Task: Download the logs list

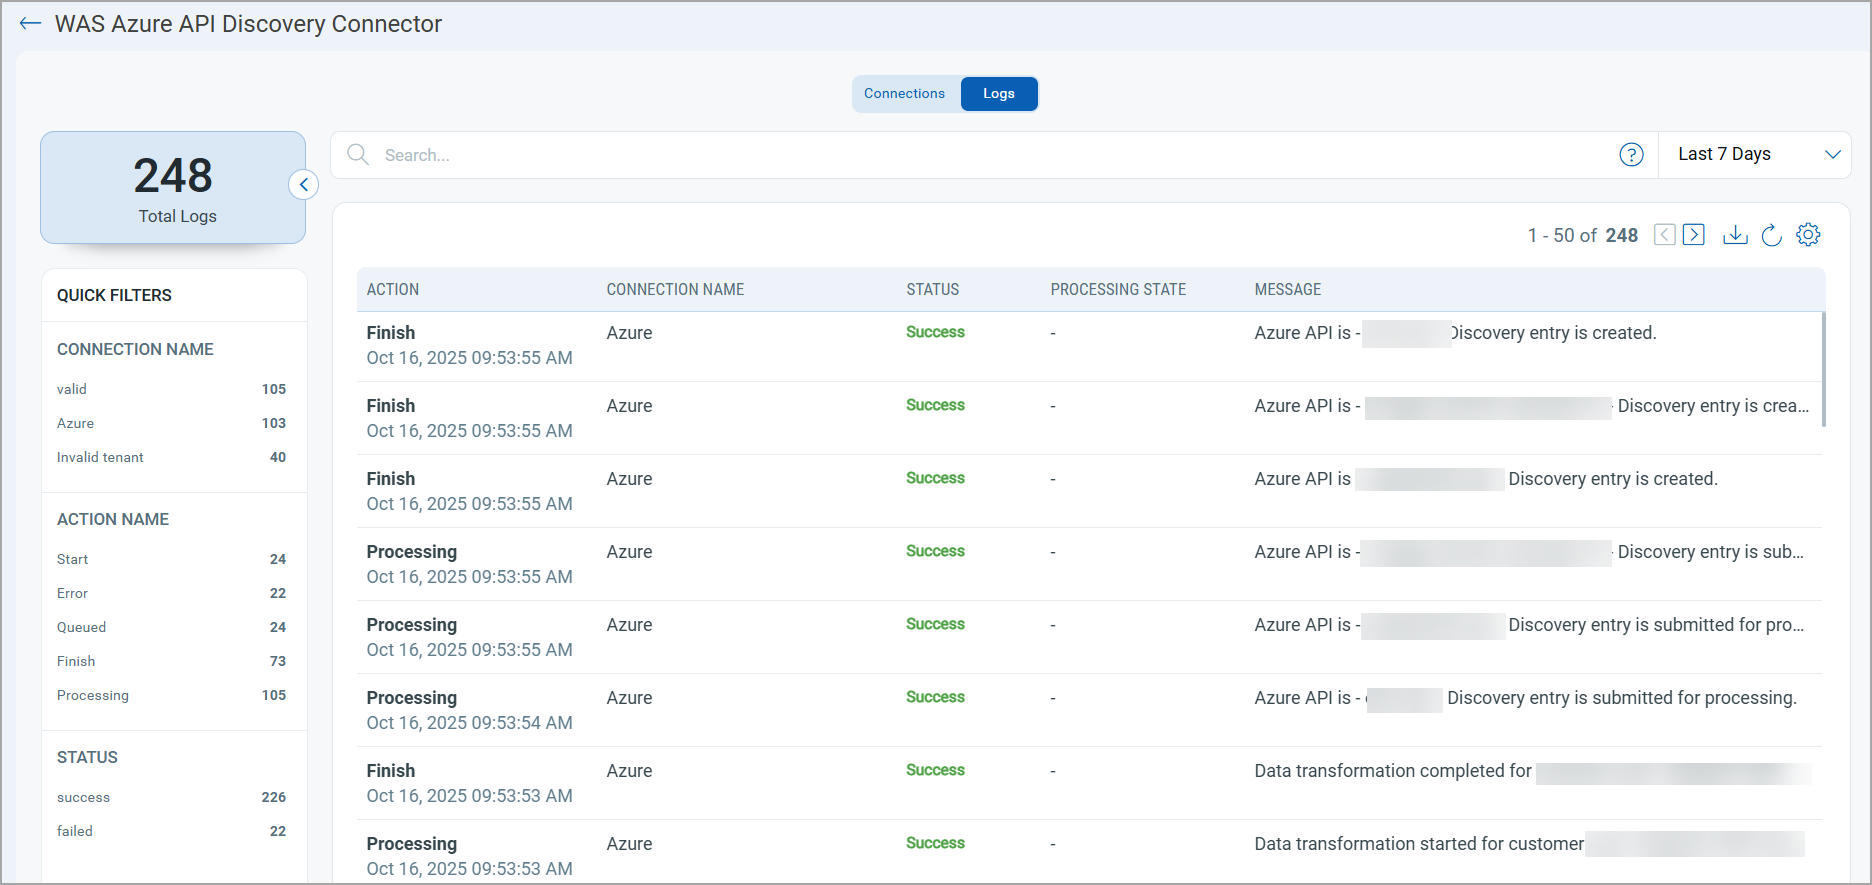Action: [1735, 235]
